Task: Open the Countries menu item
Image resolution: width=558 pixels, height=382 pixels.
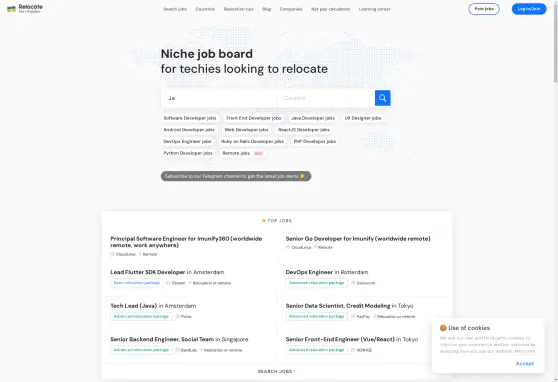Action: coord(205,9)
